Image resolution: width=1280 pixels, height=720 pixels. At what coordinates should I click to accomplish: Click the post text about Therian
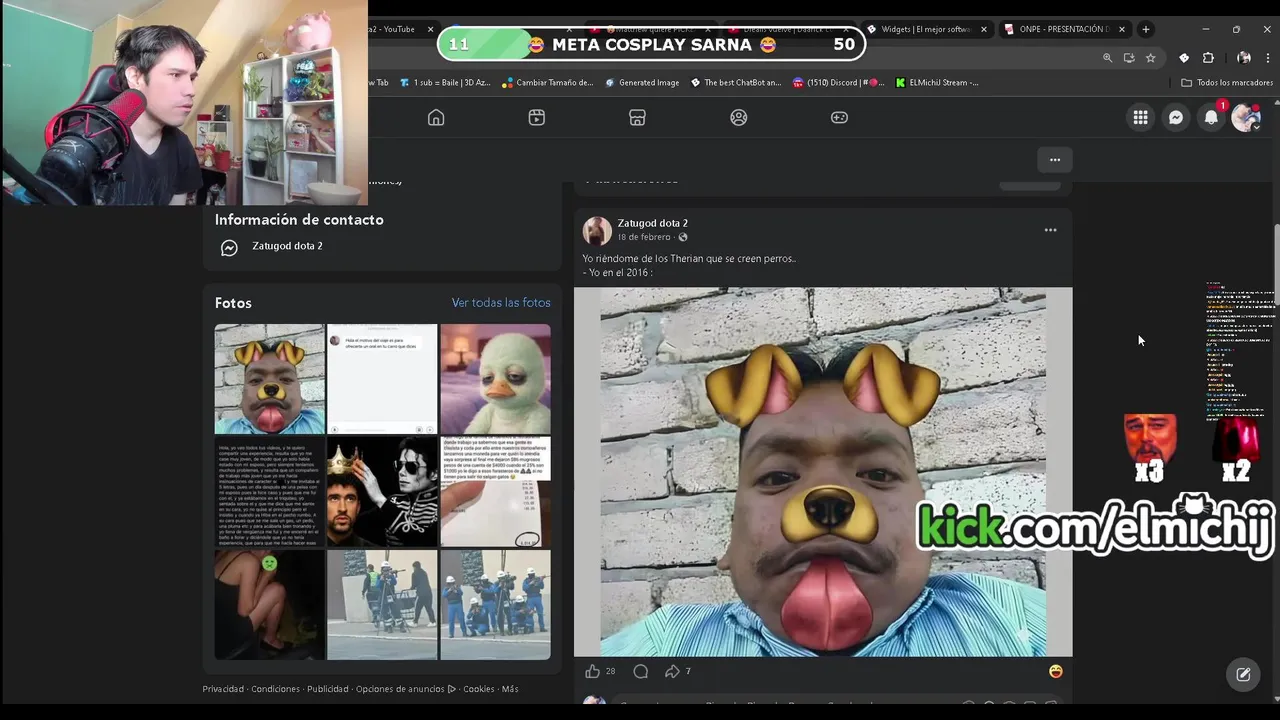(x=689, y=265)
